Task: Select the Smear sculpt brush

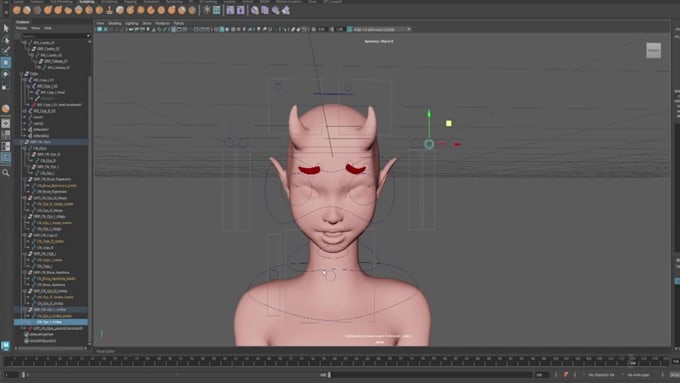Action: coord(162,10)
